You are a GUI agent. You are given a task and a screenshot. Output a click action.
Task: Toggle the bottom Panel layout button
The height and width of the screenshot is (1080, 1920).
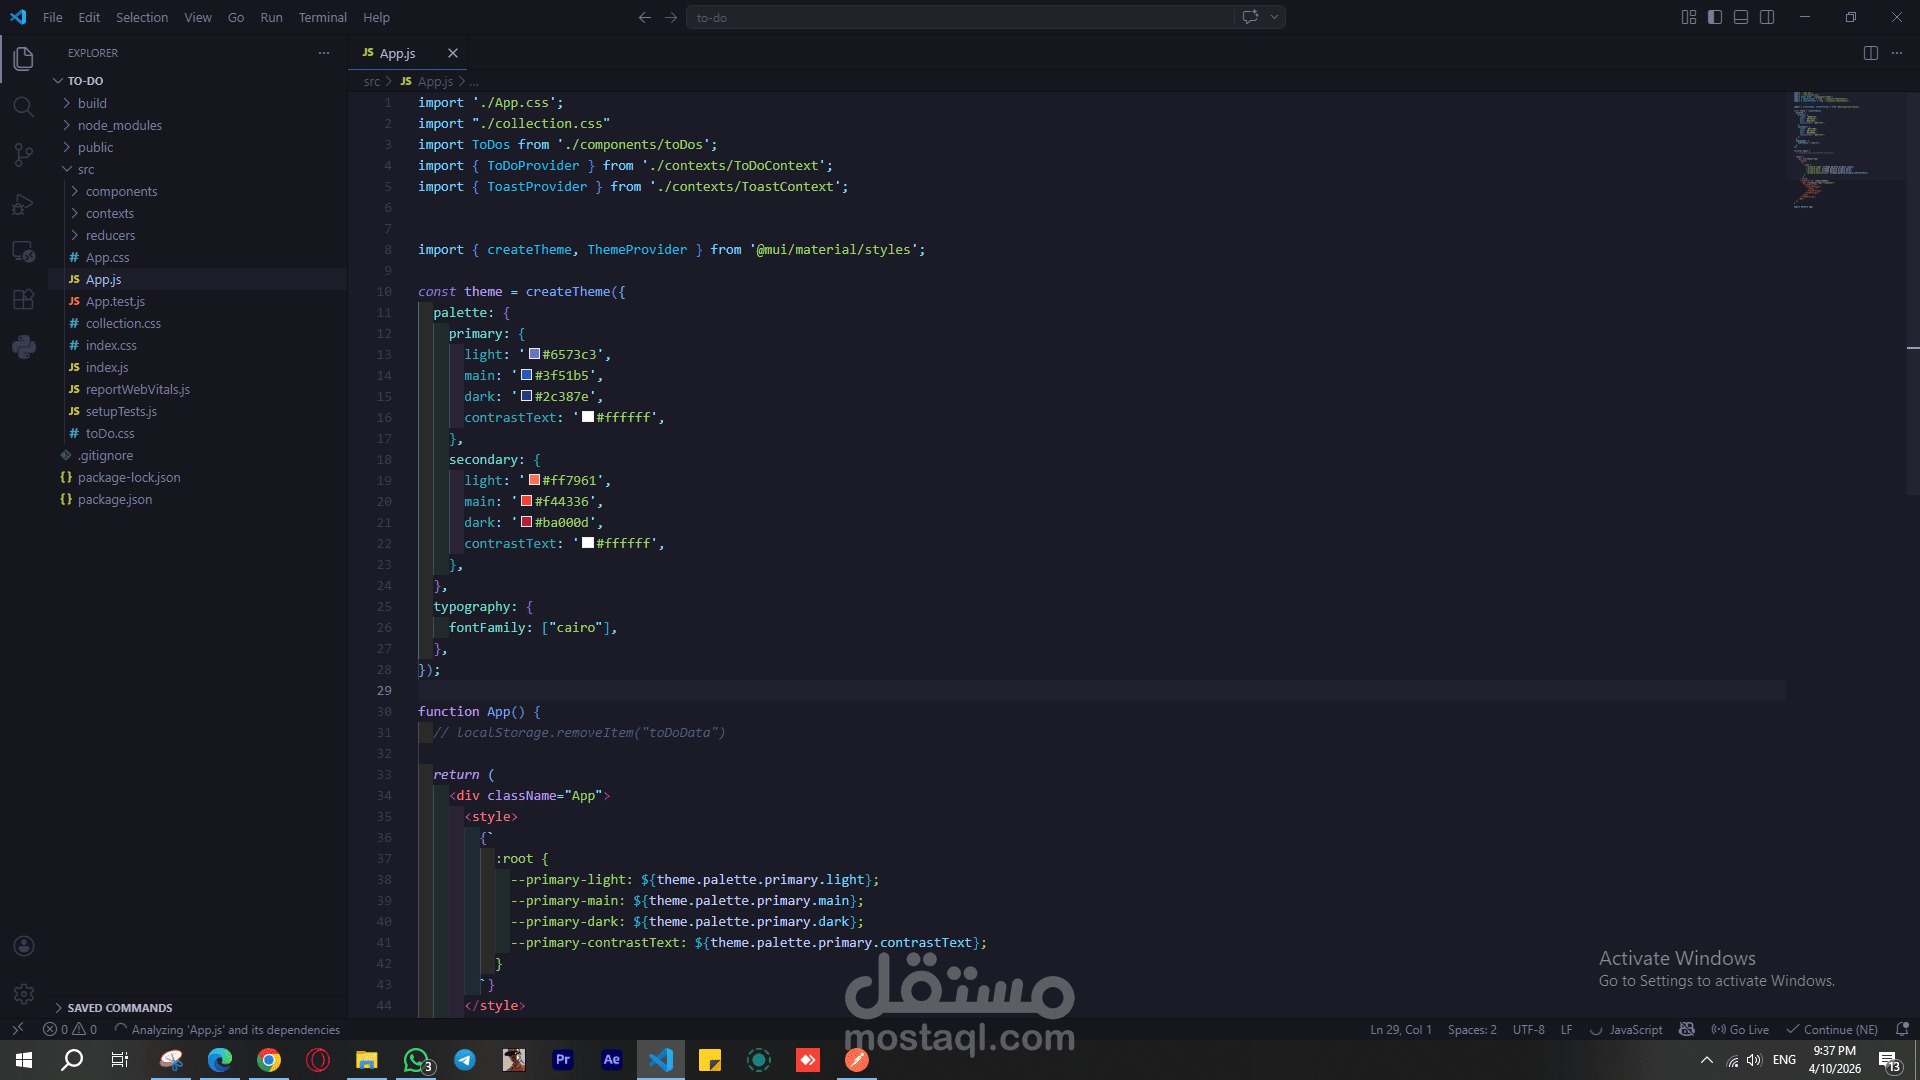point(1741,17)
